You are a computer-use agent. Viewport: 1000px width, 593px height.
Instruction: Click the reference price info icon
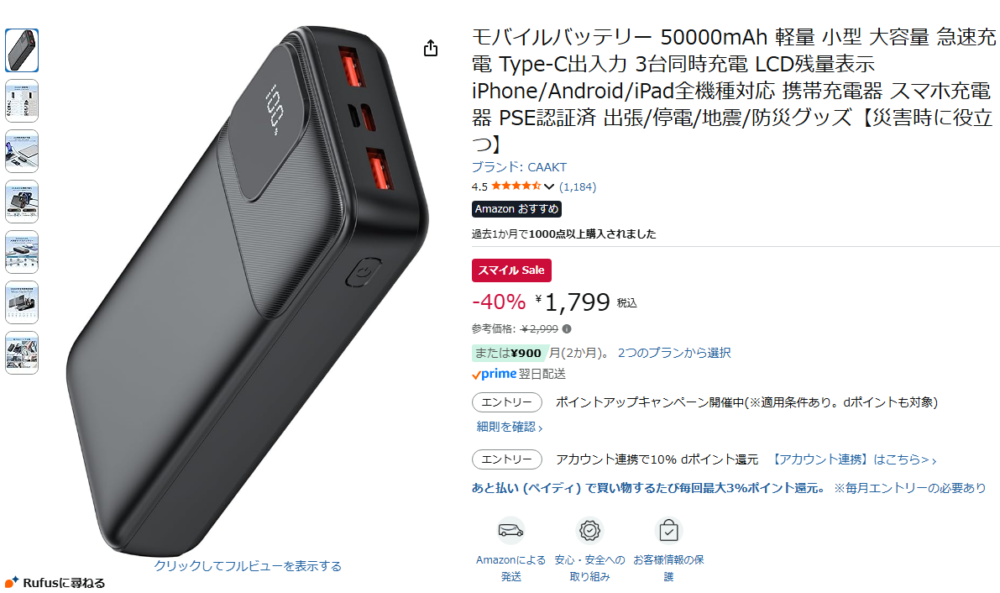[567, 329]
